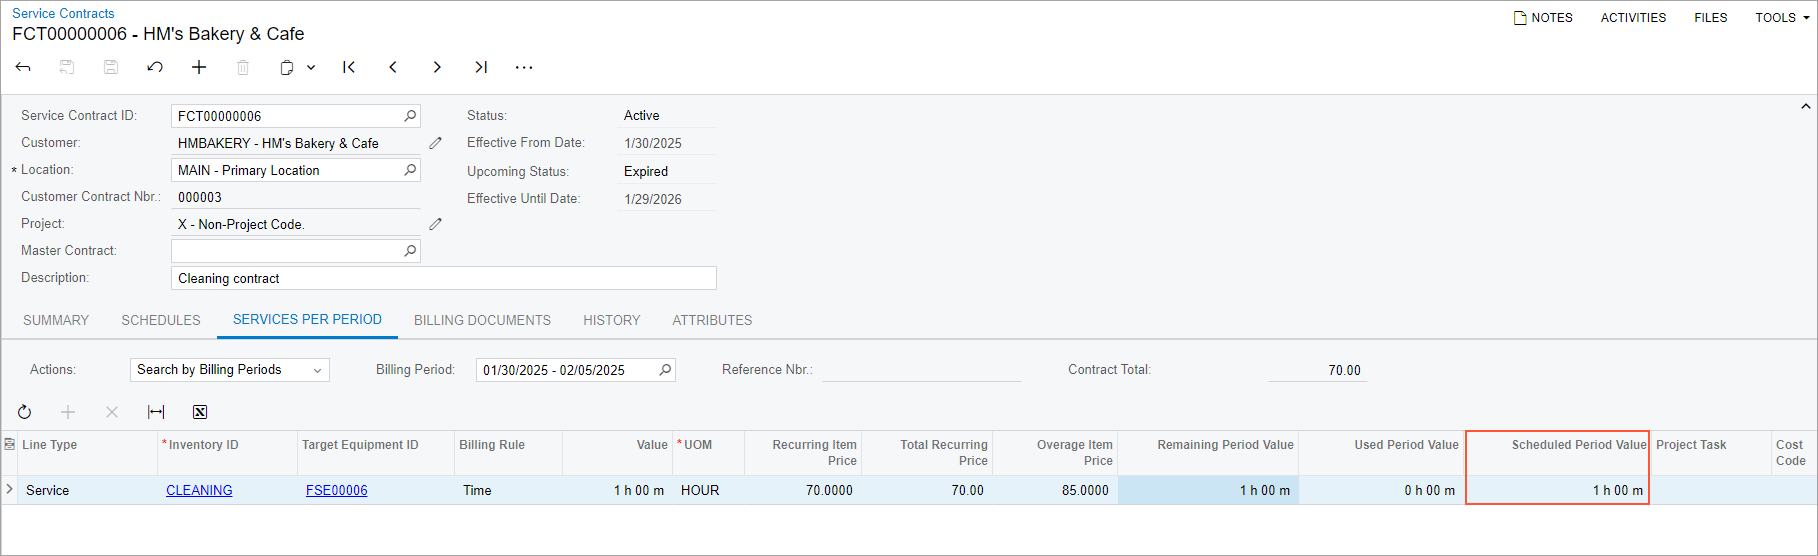Click the Undo icon in toolbar
1818x556 pixels.
tap(155, 67)
